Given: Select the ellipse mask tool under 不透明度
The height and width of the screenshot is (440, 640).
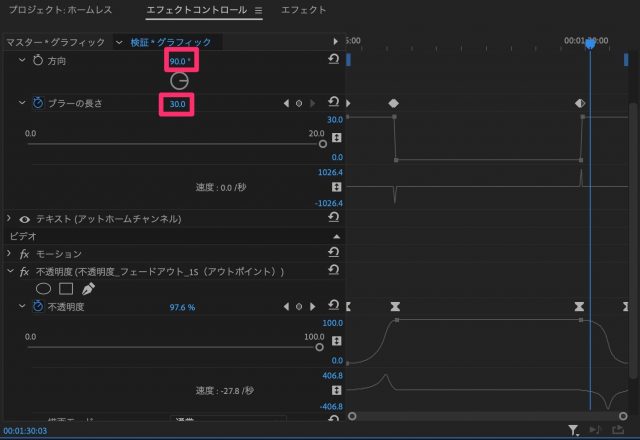Looking at the screenshot, I should pos(43,289).
